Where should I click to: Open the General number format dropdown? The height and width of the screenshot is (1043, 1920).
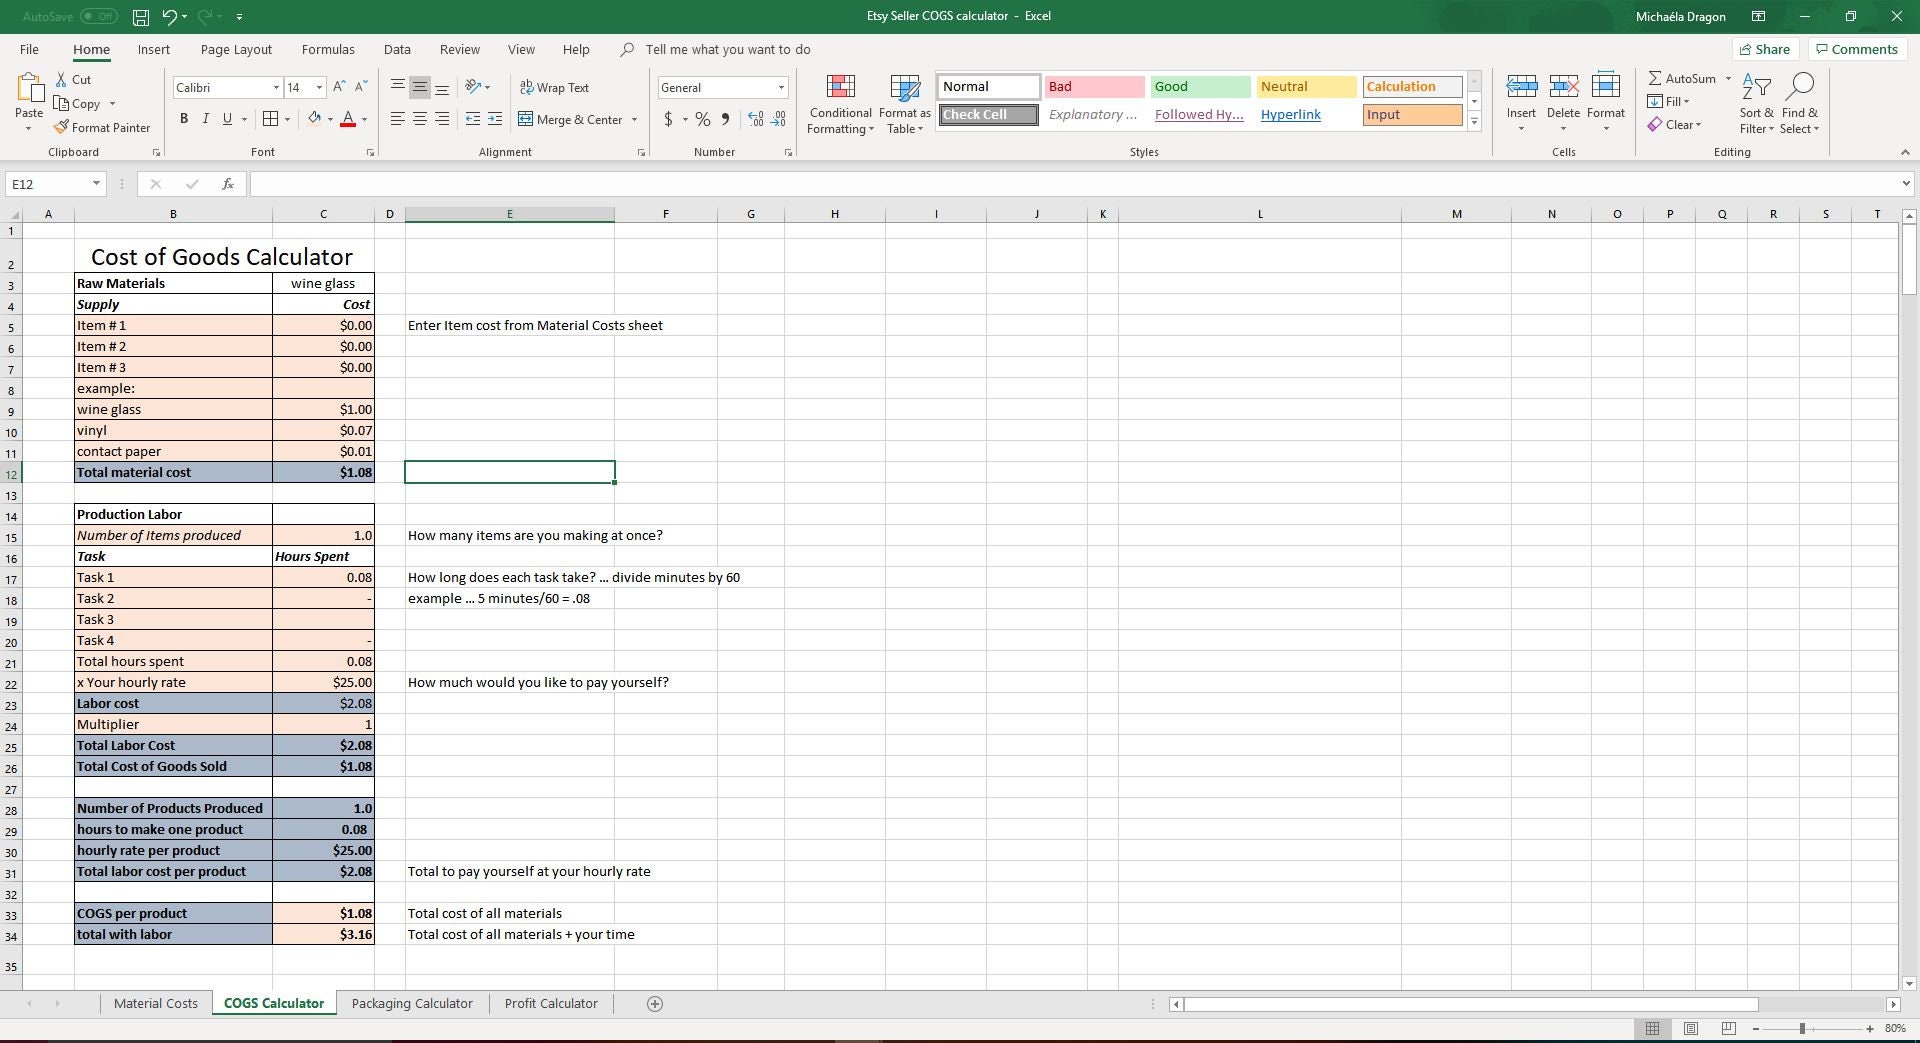[781, 87]
